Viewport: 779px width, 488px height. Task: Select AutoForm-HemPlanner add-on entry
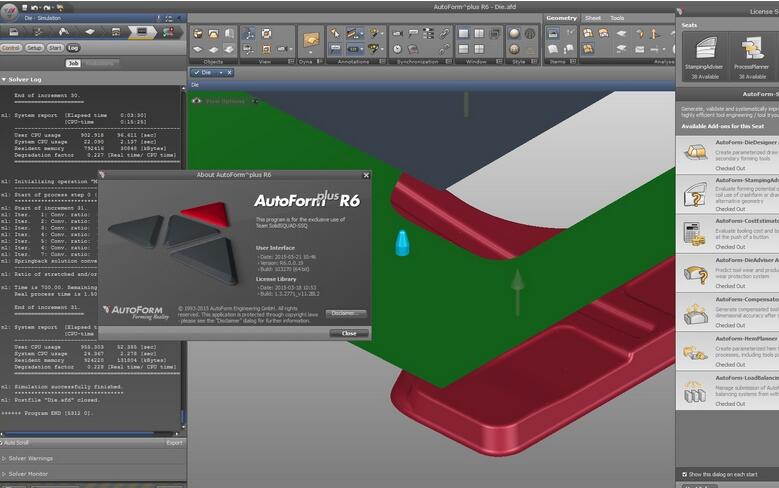pyautogui.click(x=727, y=351)
